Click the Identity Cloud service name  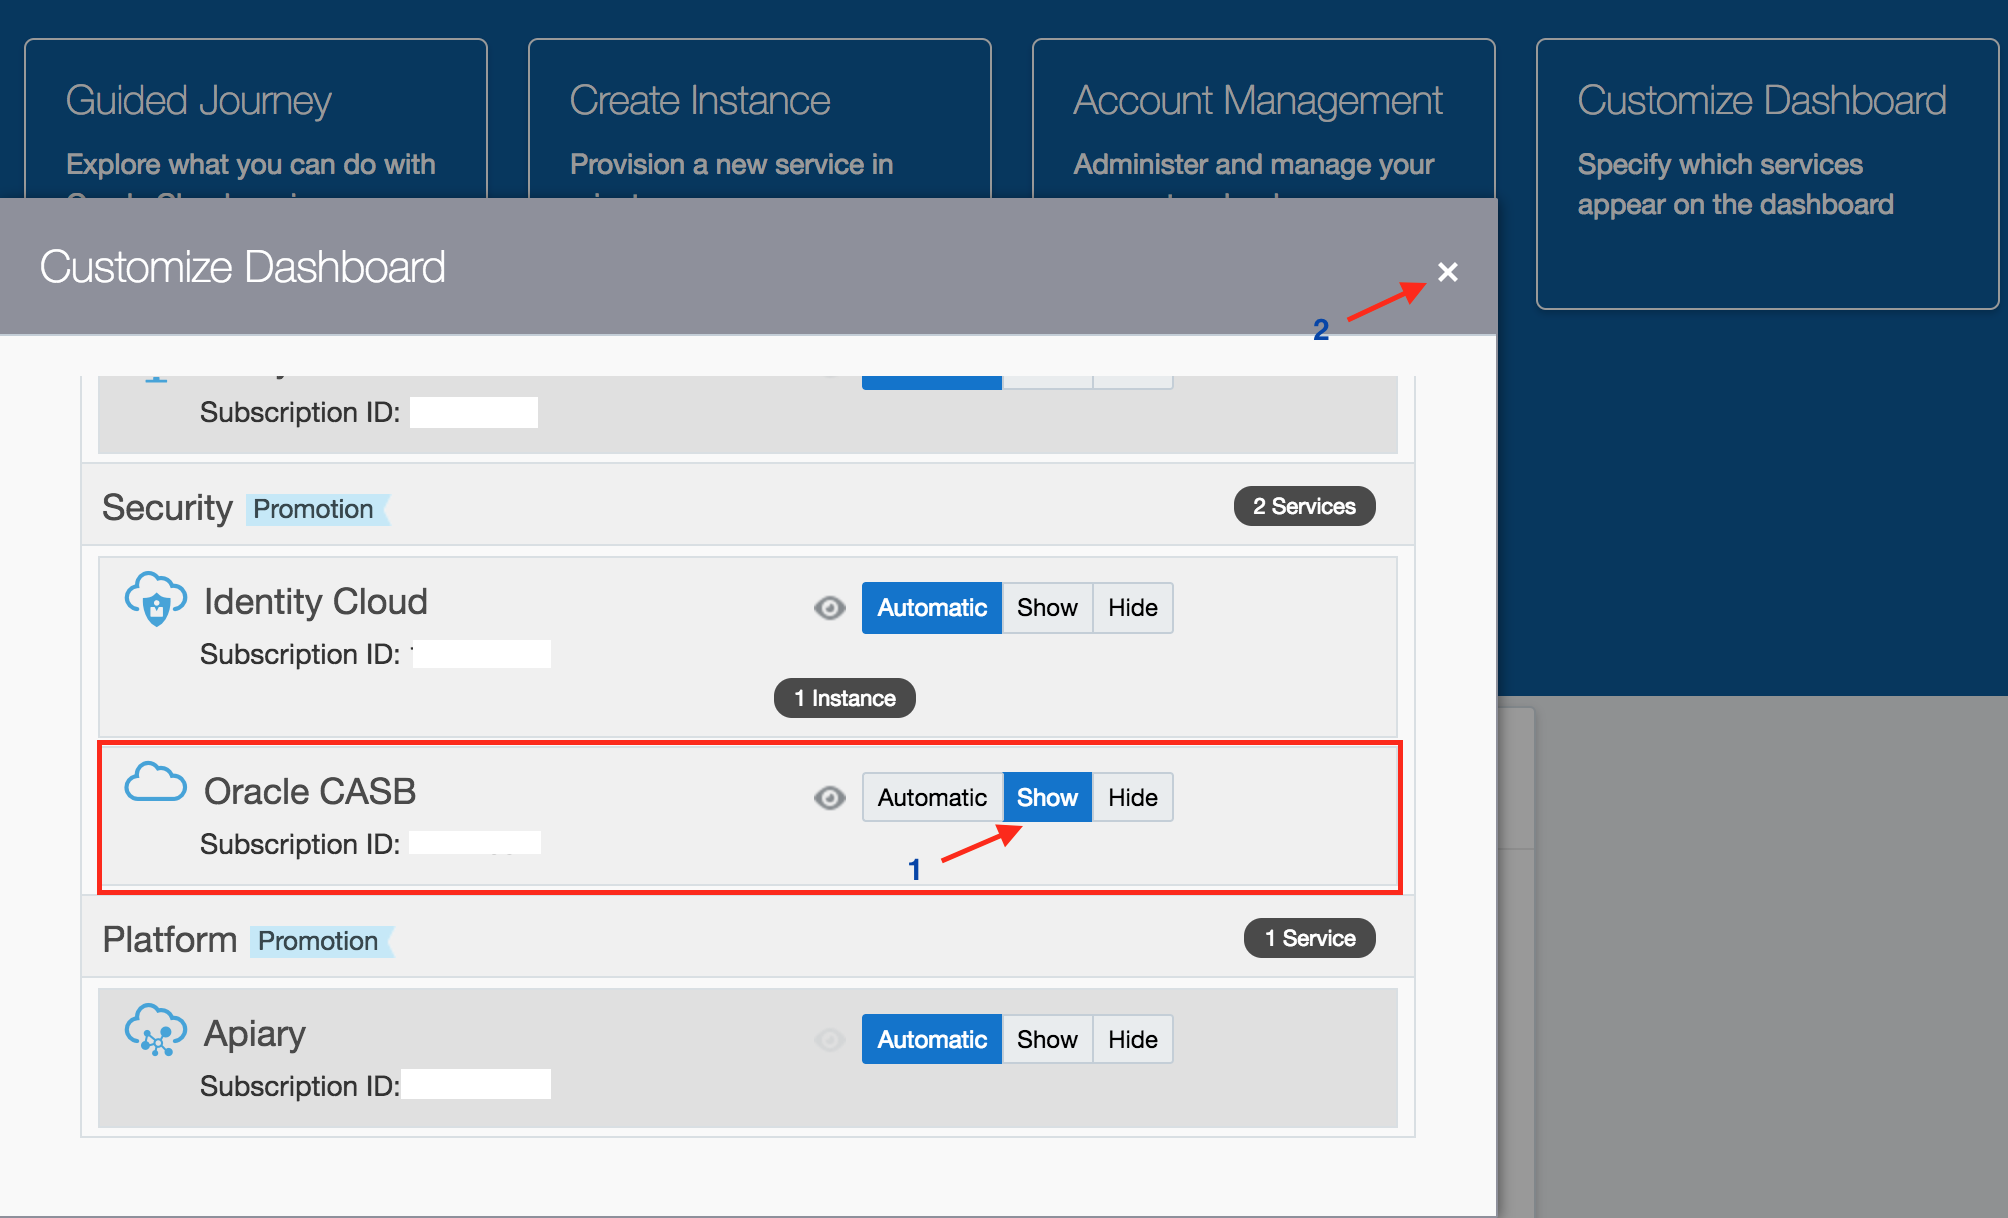click(316, 602)
